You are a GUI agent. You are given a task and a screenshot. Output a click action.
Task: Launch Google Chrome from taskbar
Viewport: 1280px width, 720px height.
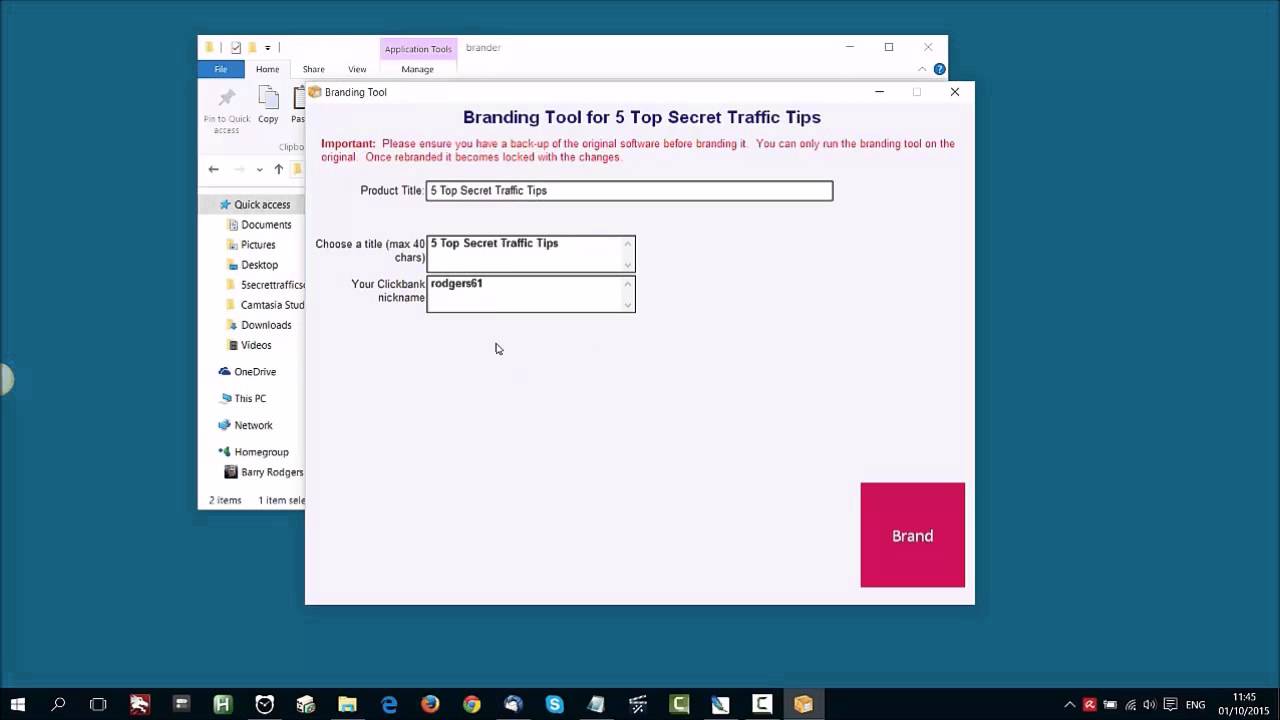pyautogui.click(x=472, y=704)
